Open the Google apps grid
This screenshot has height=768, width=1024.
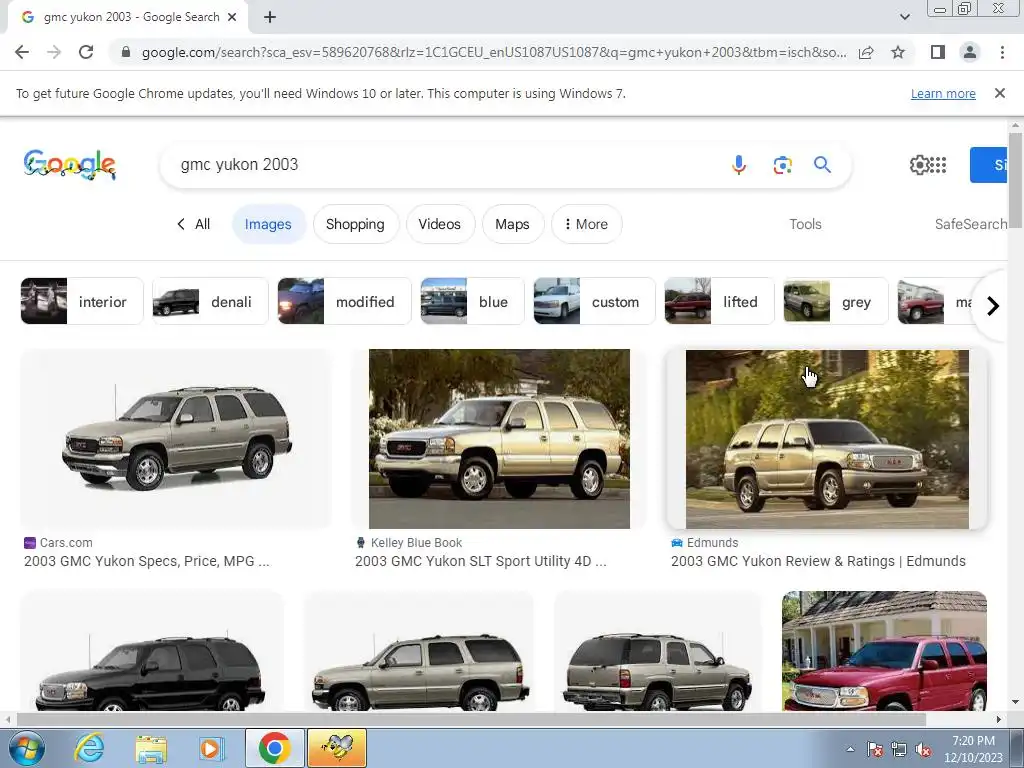938,165
